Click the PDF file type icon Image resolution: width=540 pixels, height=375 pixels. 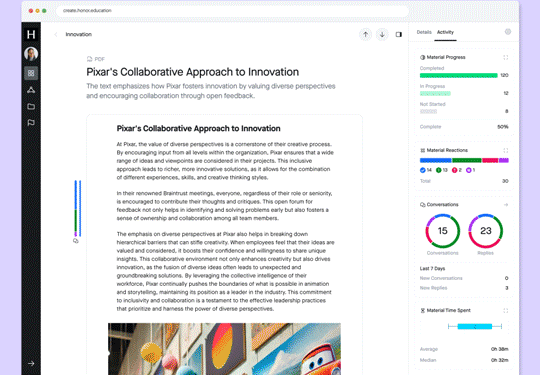90,59
